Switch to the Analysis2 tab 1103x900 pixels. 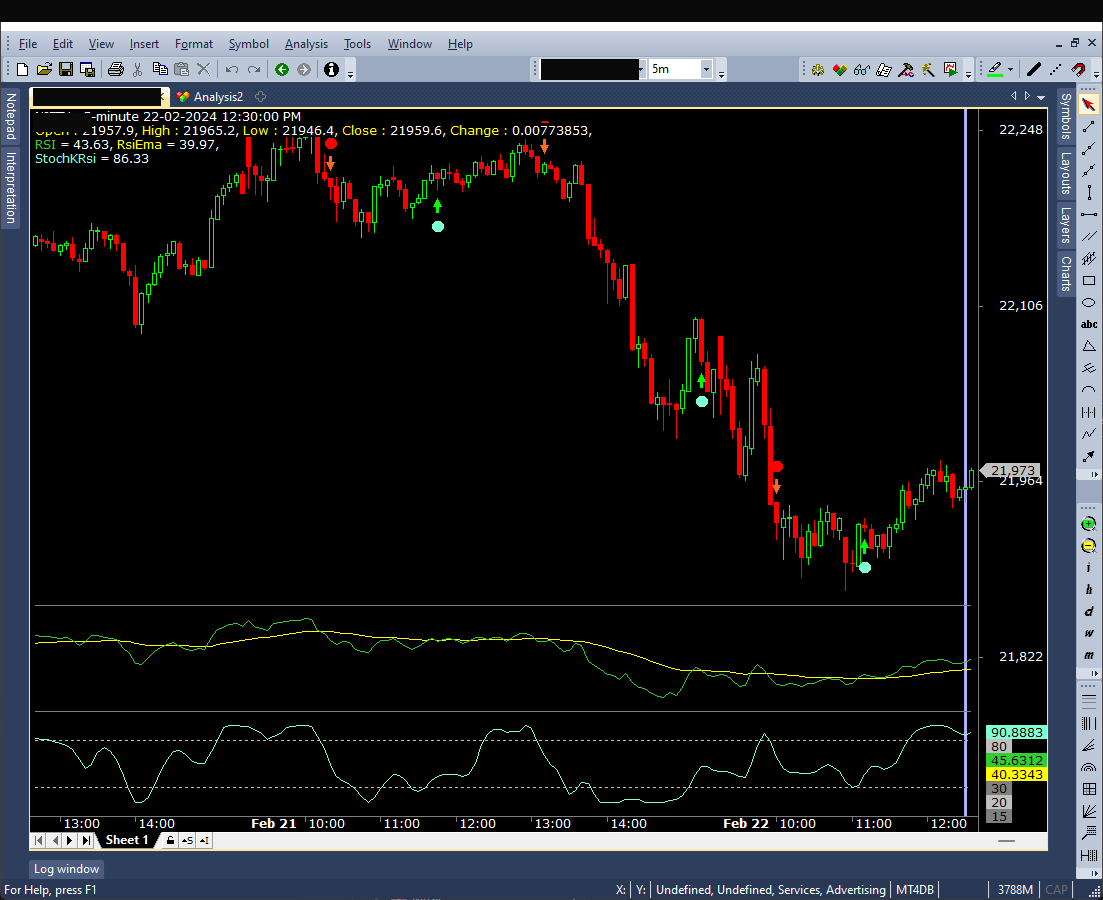point(210,97)
